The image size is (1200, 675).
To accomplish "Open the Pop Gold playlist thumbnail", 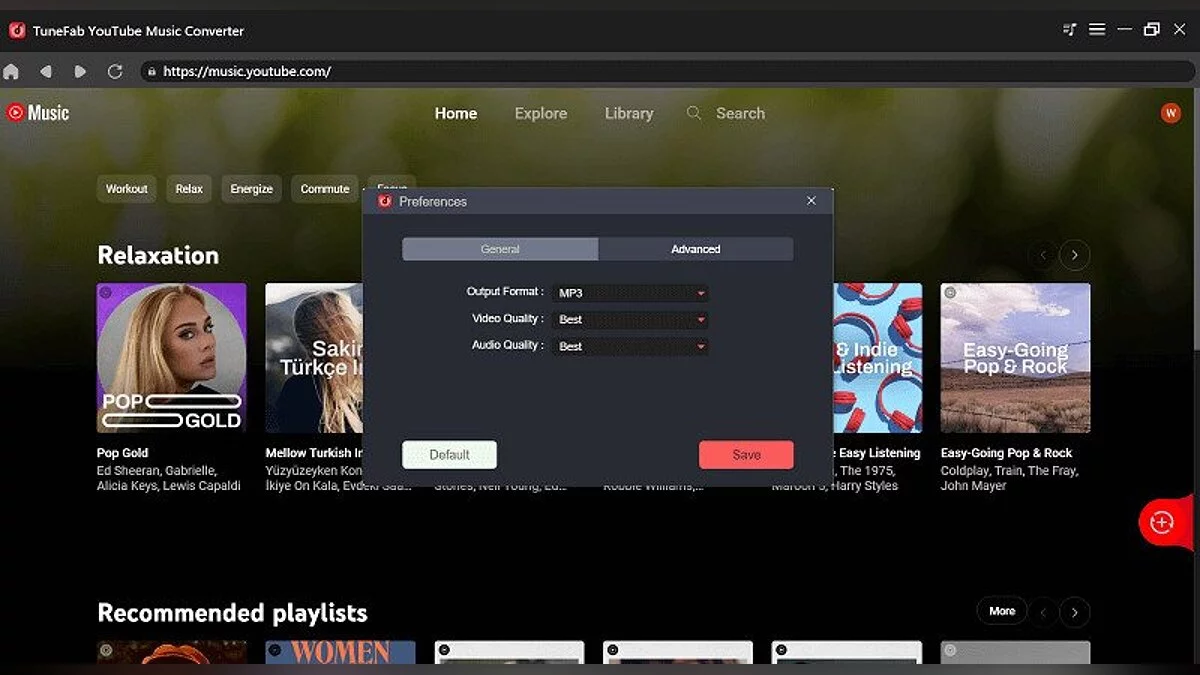I will pos(171,358).
